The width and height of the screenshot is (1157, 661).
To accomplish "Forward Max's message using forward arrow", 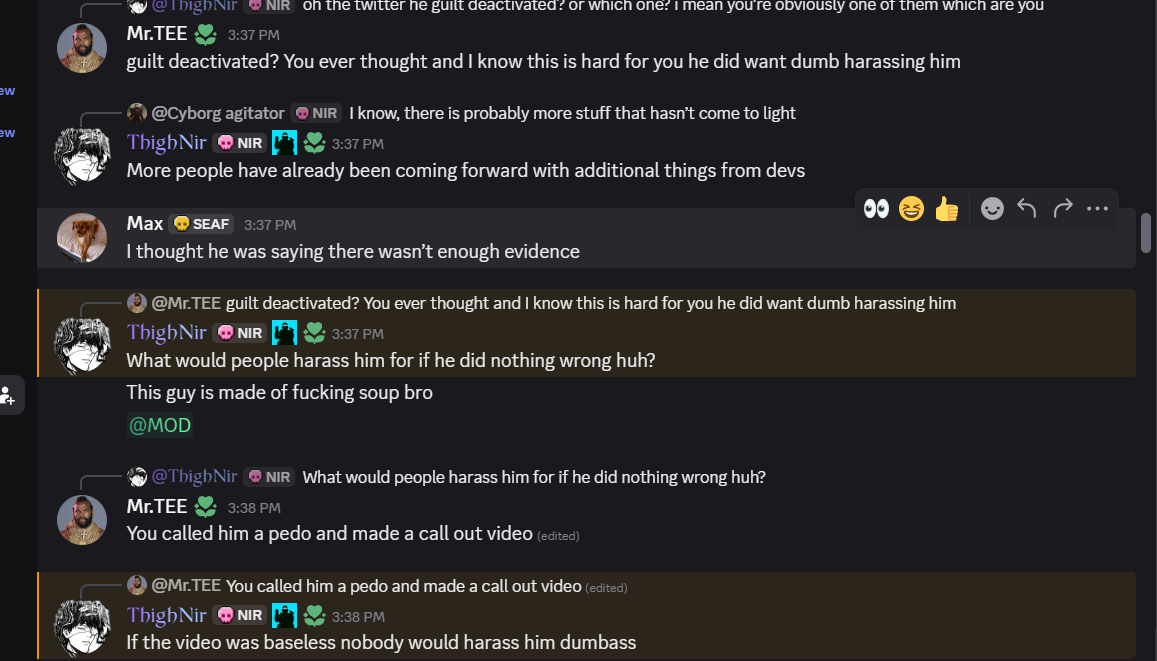I will coord(1063,210).
